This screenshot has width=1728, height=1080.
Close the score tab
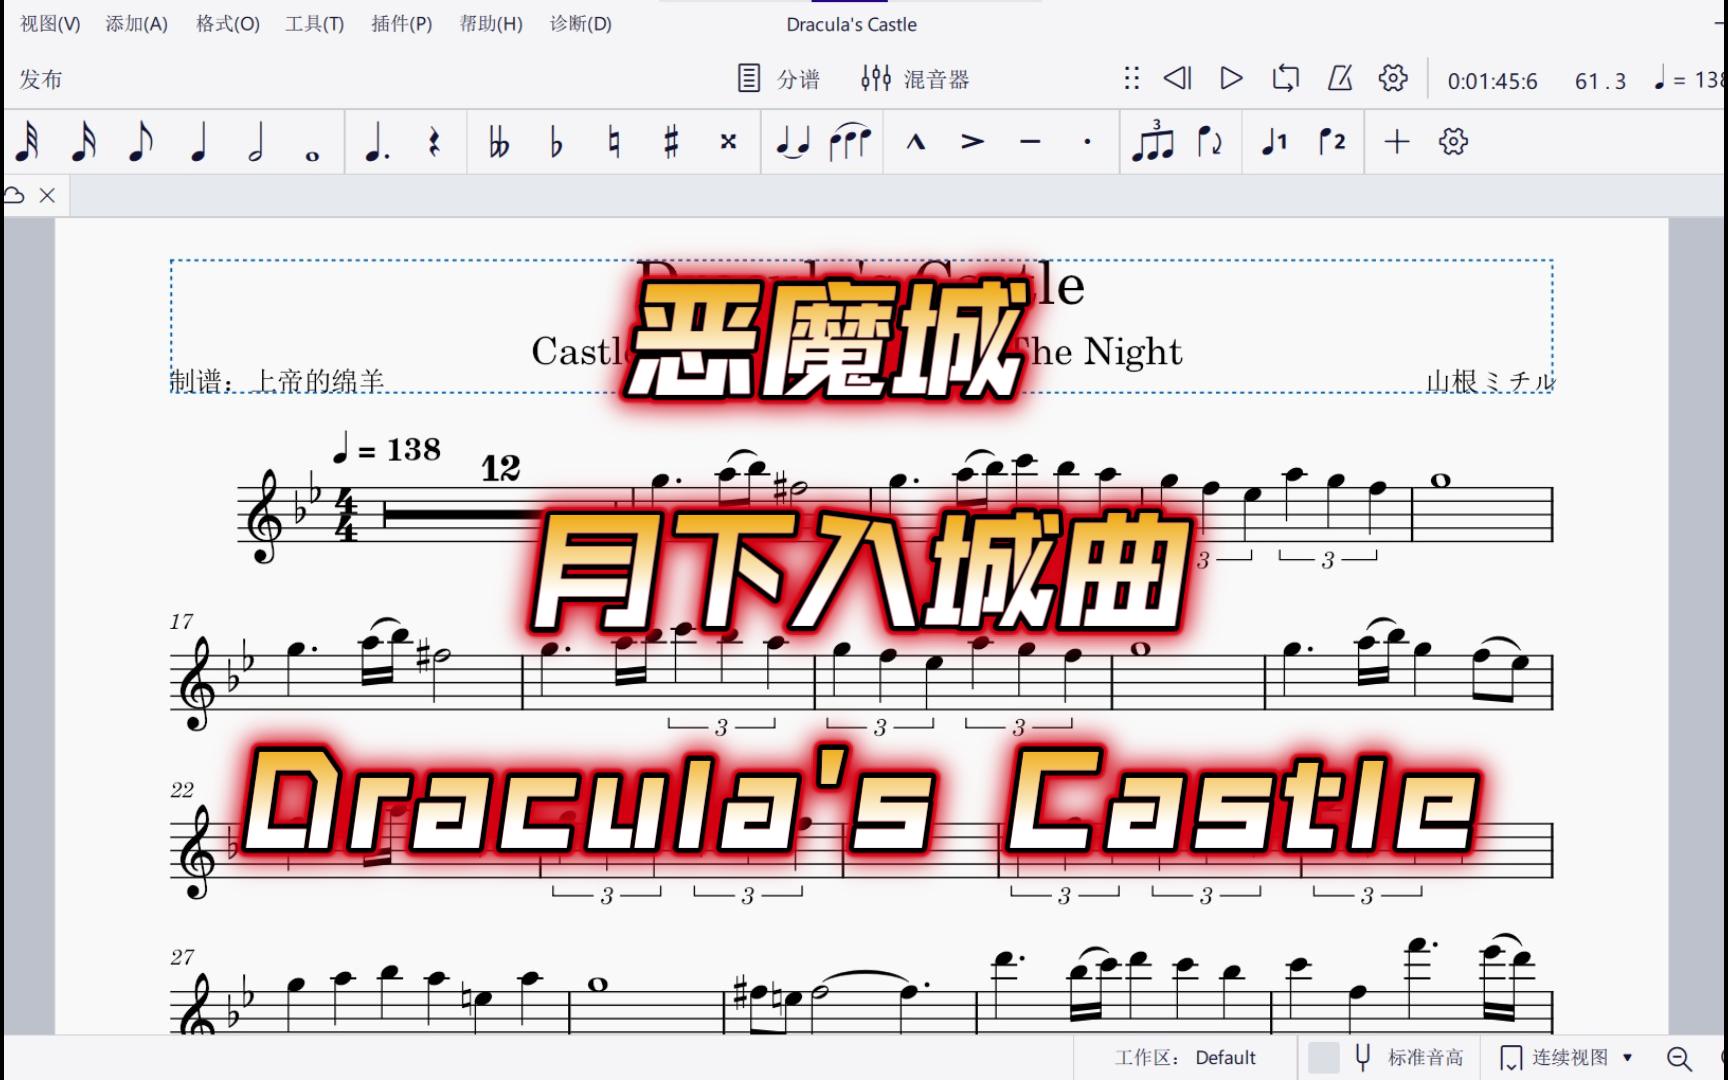coord(47,195)
